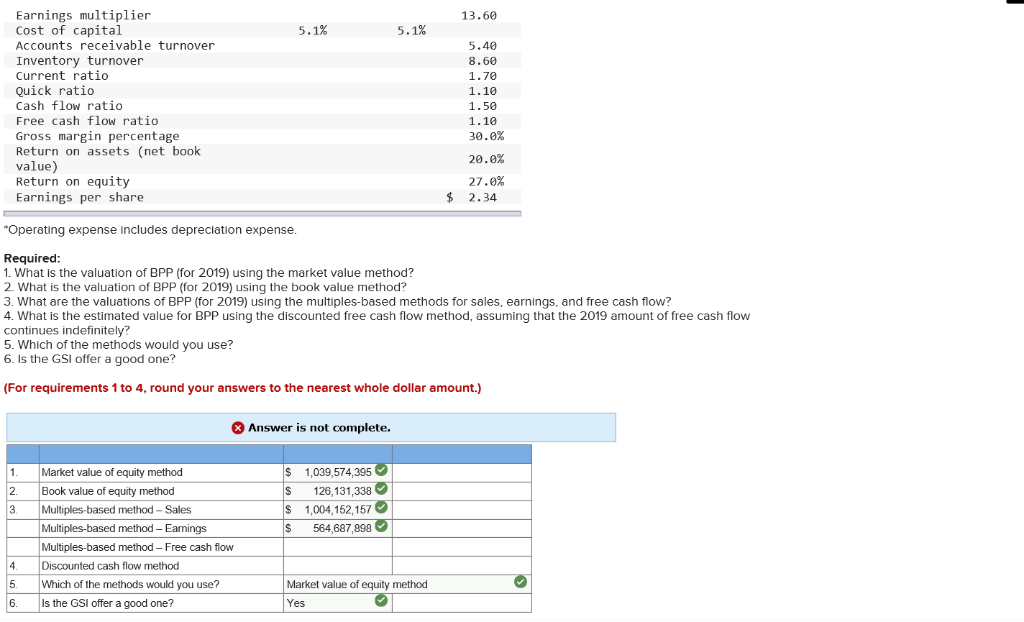This screenshot has height=622, width=1024.
Task: Click the 'Return on assets (net book value)' label
Action: [x=108, y=159]
